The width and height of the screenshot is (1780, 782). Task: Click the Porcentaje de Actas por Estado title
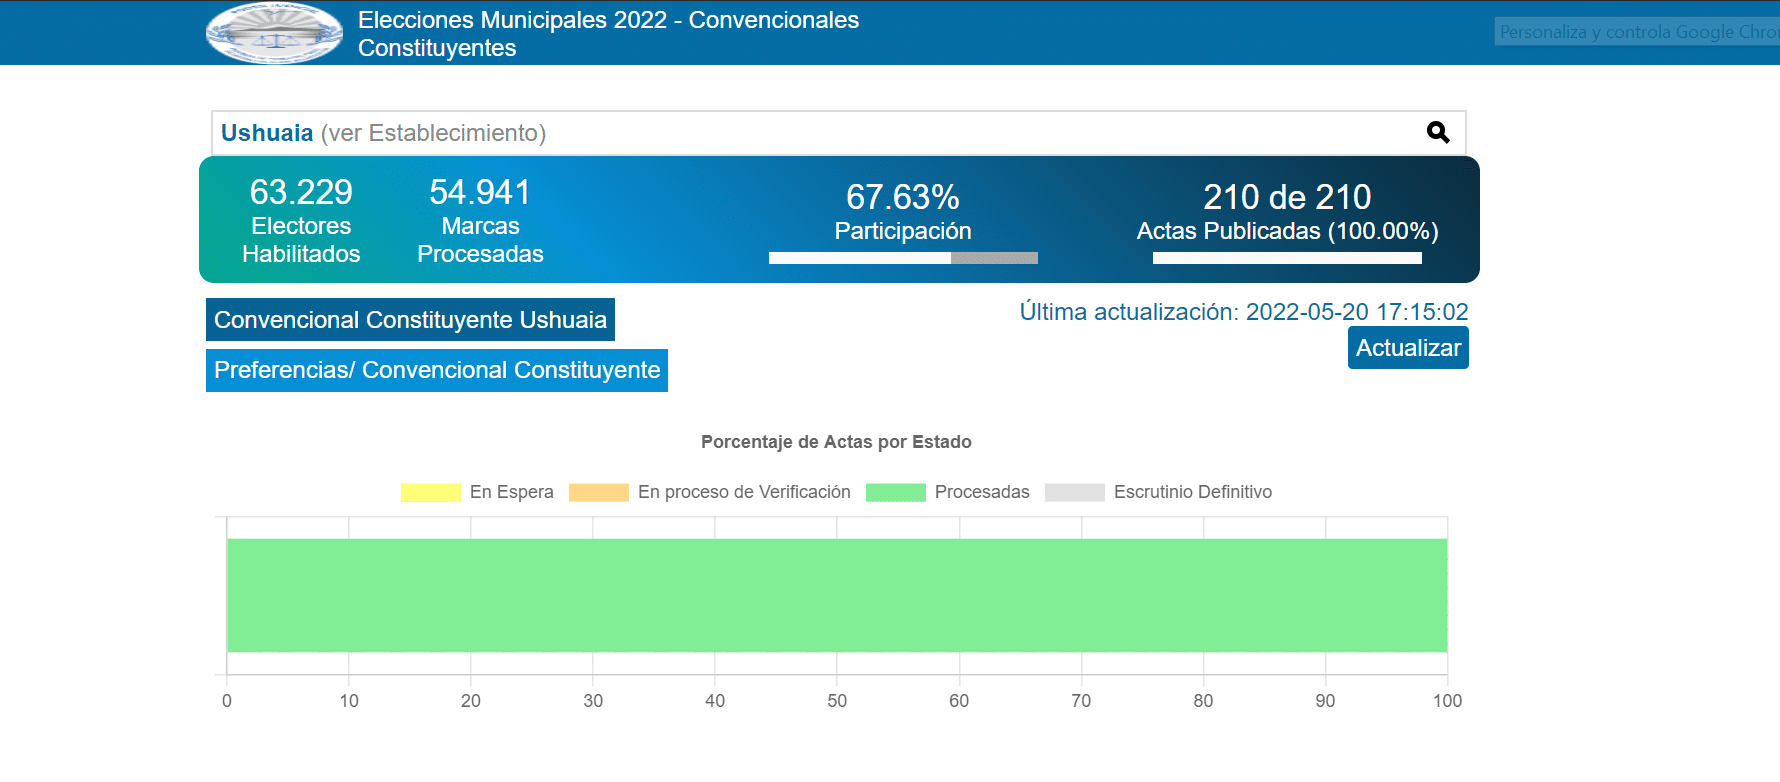[x=836, y=442]
